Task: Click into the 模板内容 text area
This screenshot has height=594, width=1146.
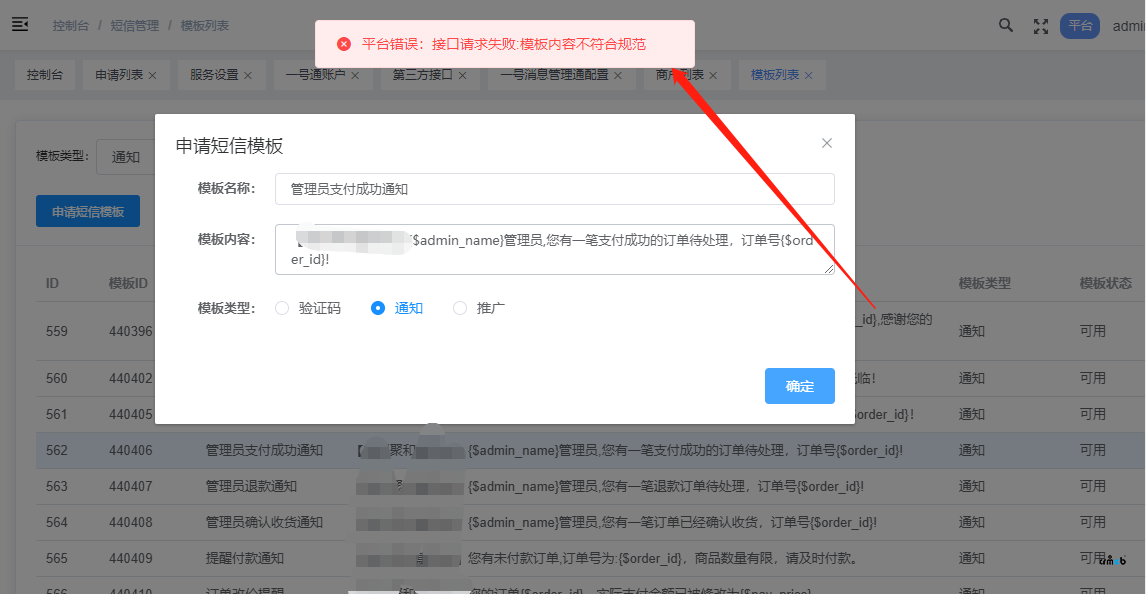Action: 555,250
